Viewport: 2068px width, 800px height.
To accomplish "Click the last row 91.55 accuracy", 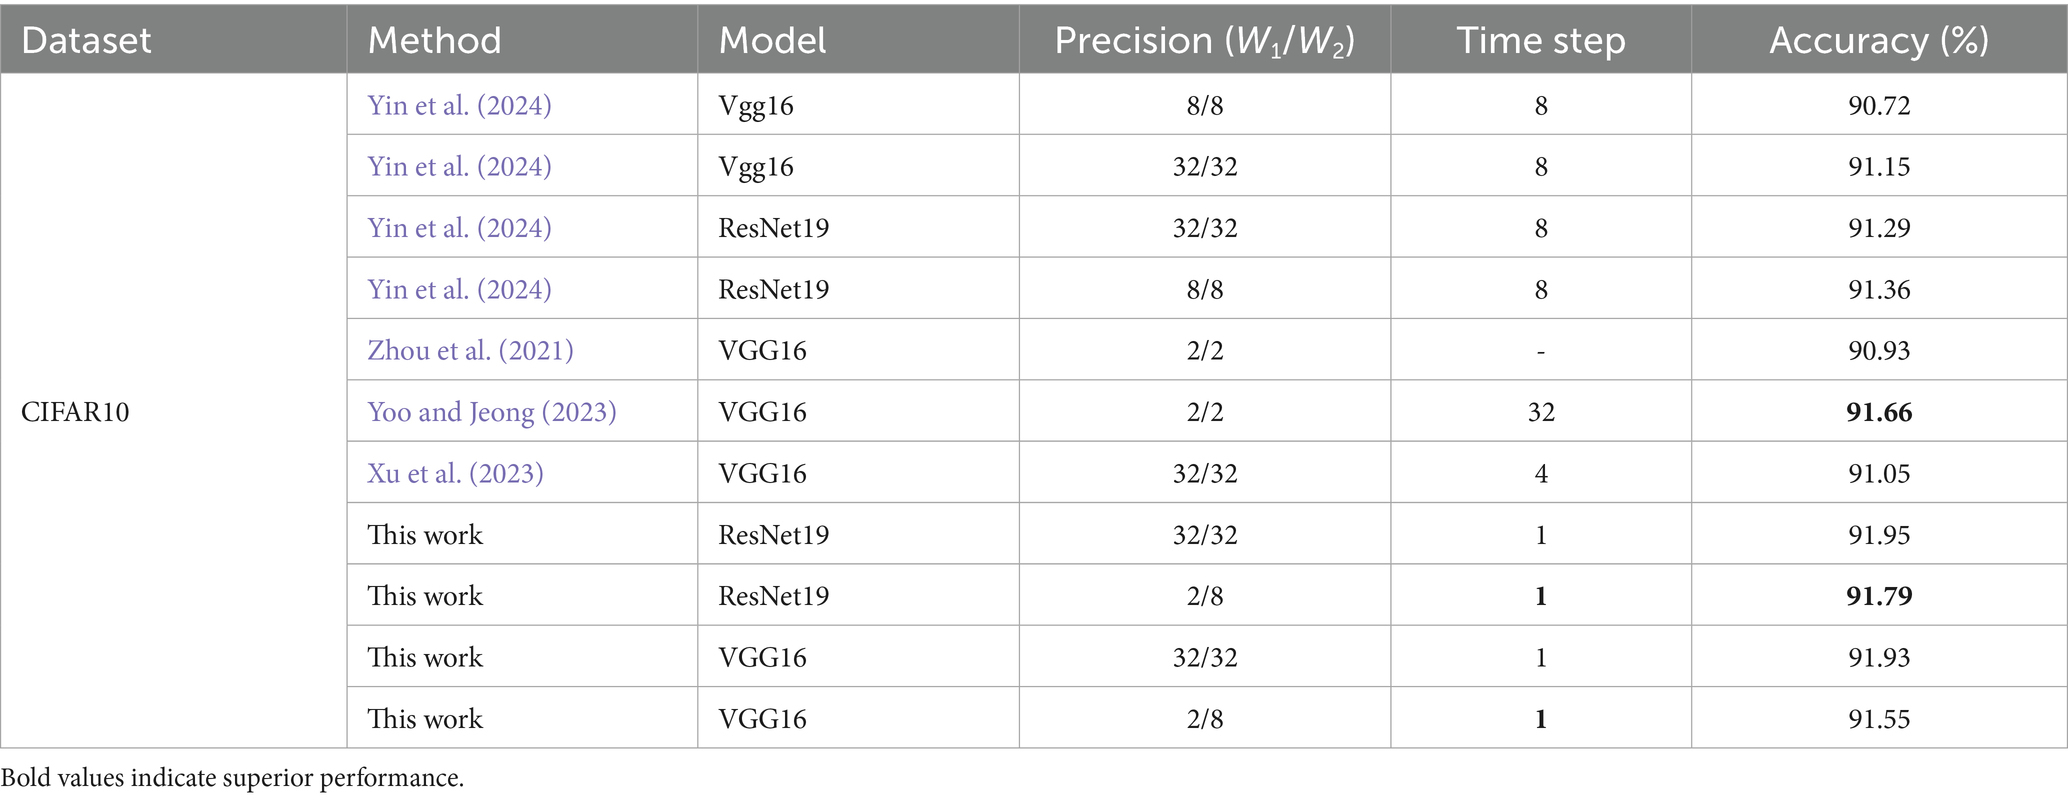I will click(1879, 719).
